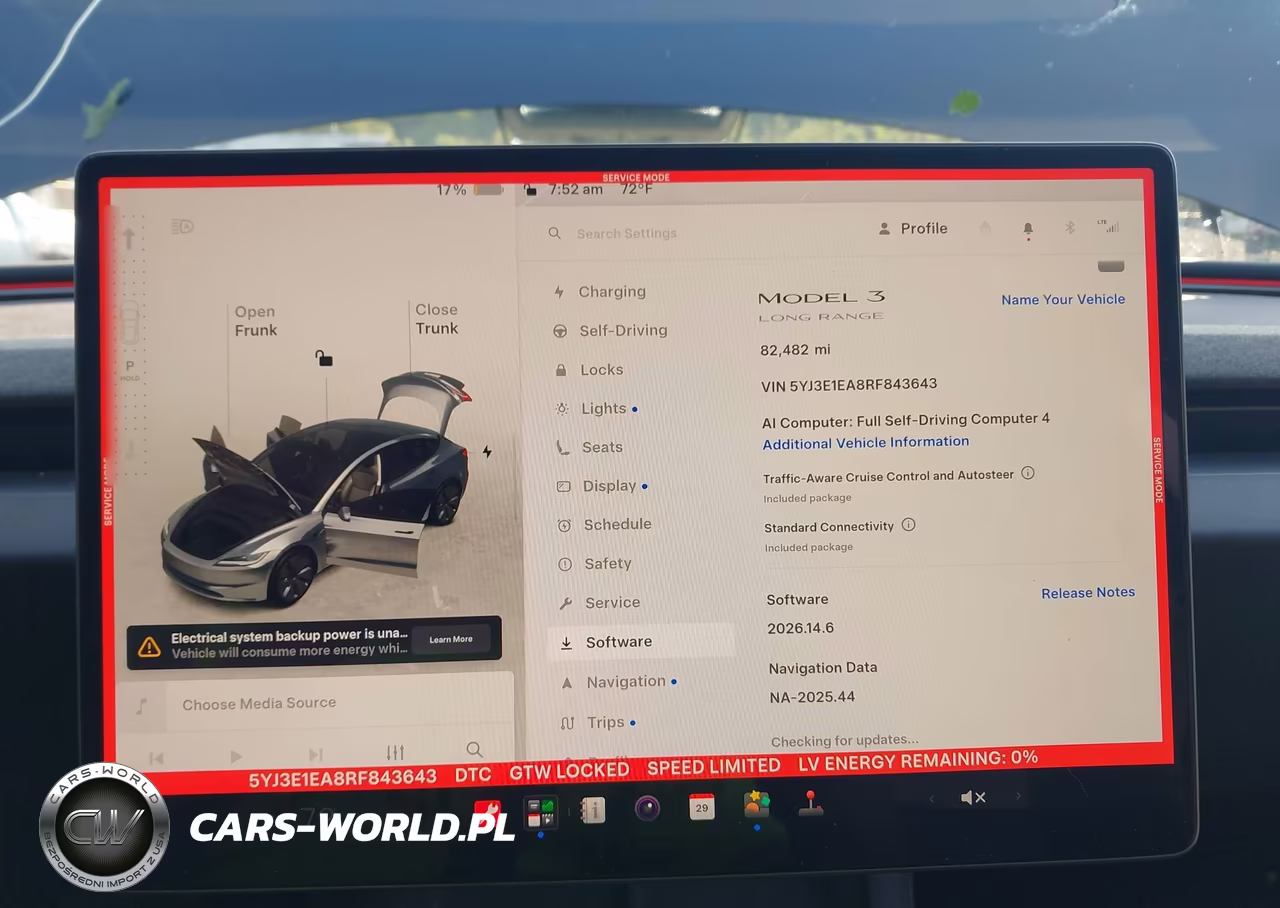Tap the music note icon

pyautogui.click(x=141, y=706)
